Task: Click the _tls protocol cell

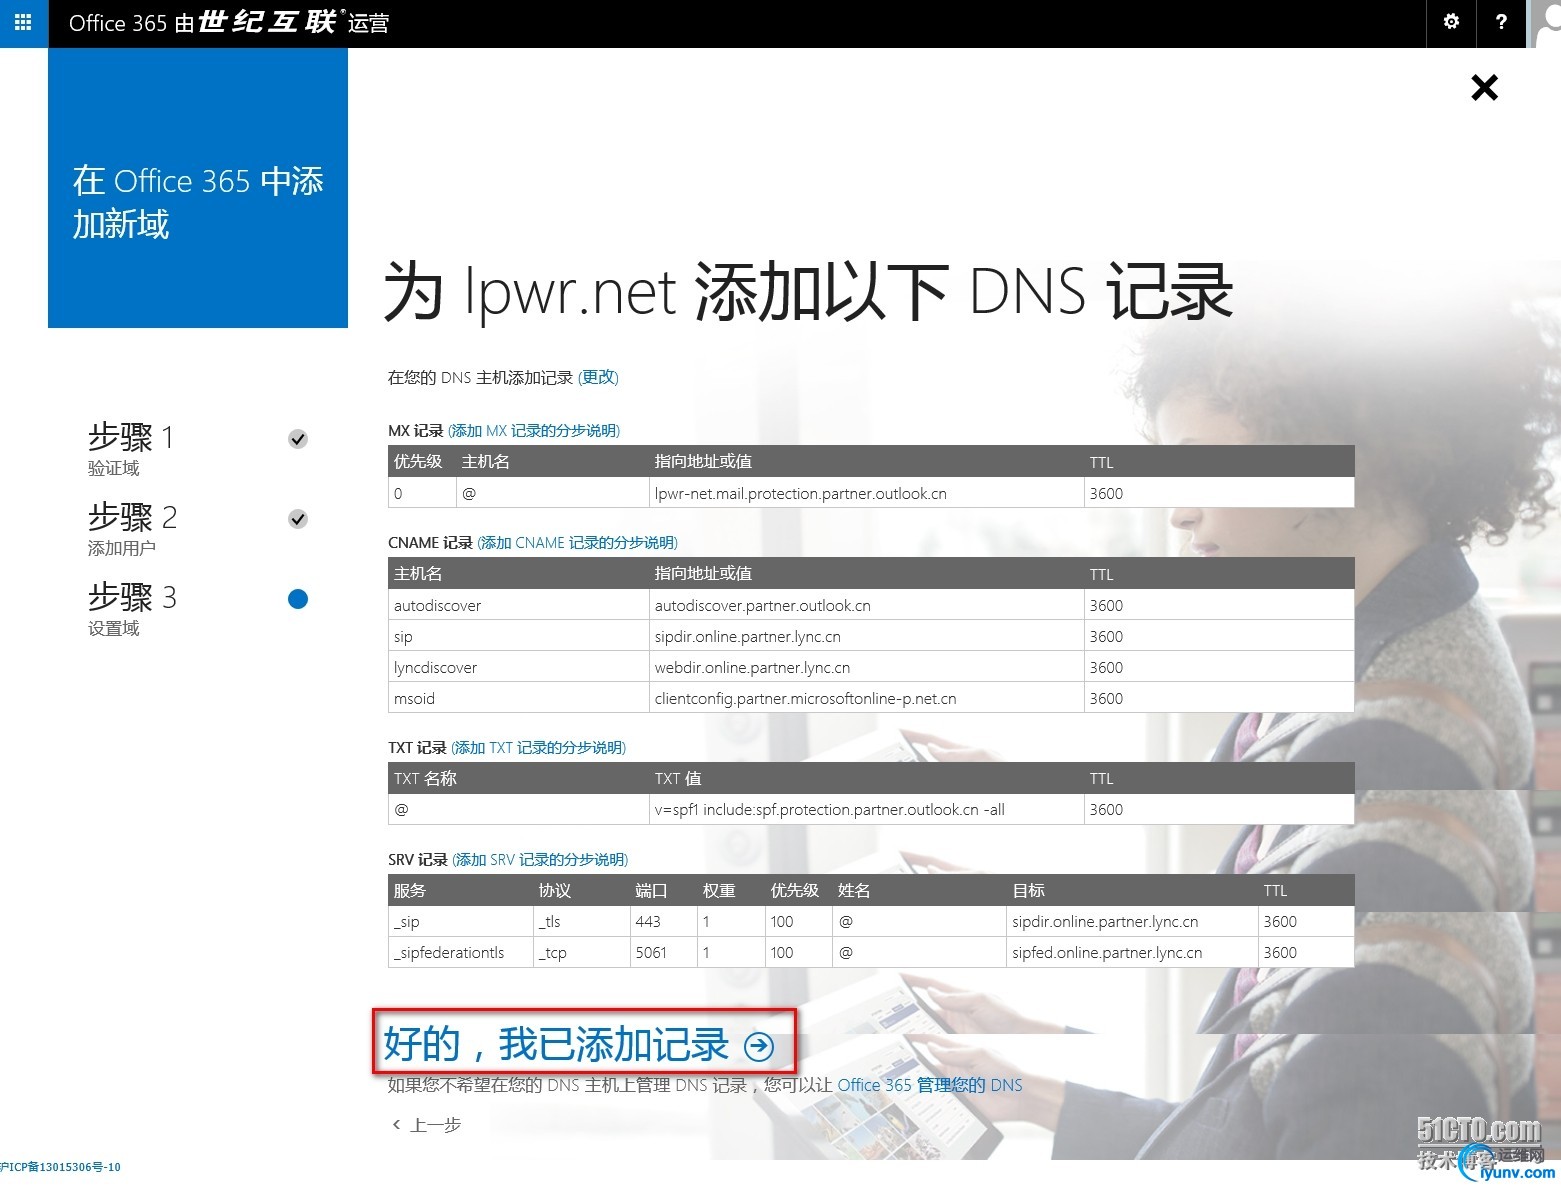Action: point(581,921)
